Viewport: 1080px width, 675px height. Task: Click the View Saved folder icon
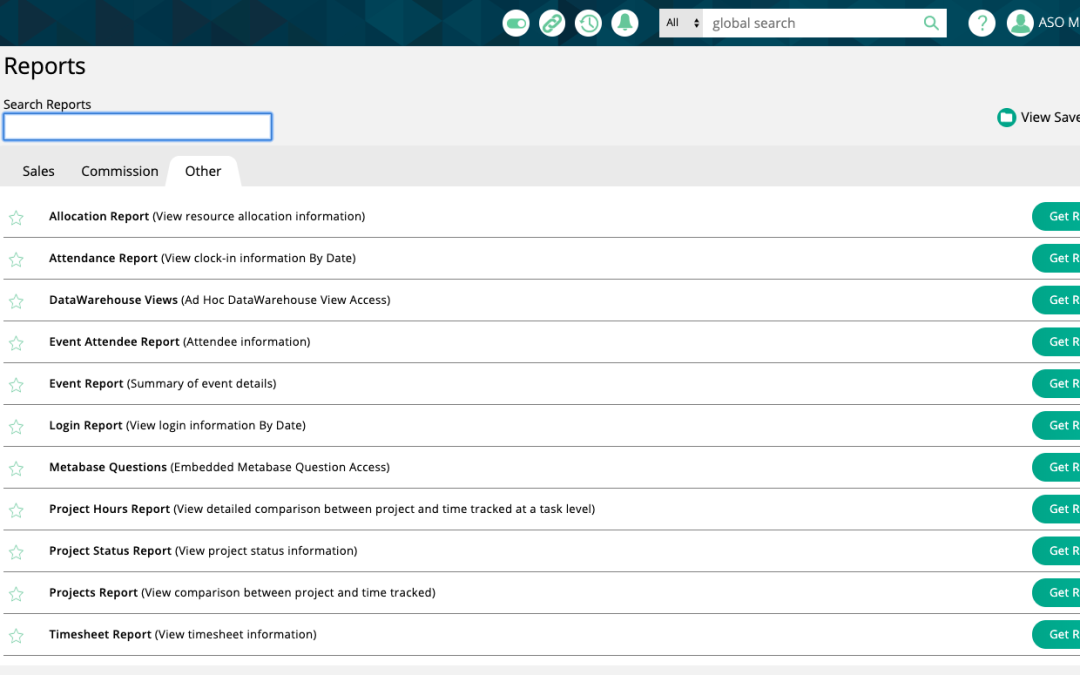tap(1006, 118)
